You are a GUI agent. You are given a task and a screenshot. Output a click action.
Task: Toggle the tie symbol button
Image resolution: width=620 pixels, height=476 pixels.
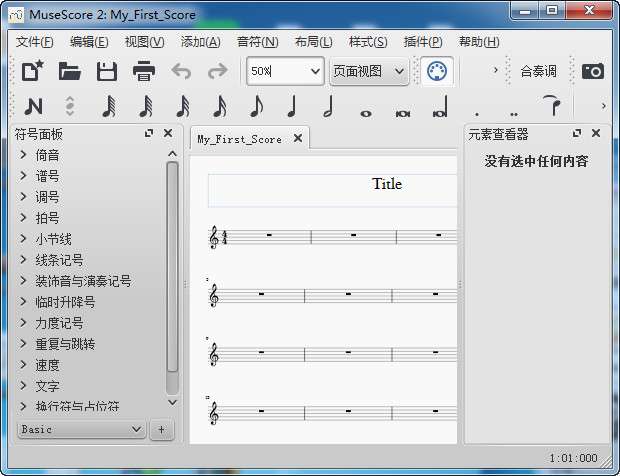(551, 106)
